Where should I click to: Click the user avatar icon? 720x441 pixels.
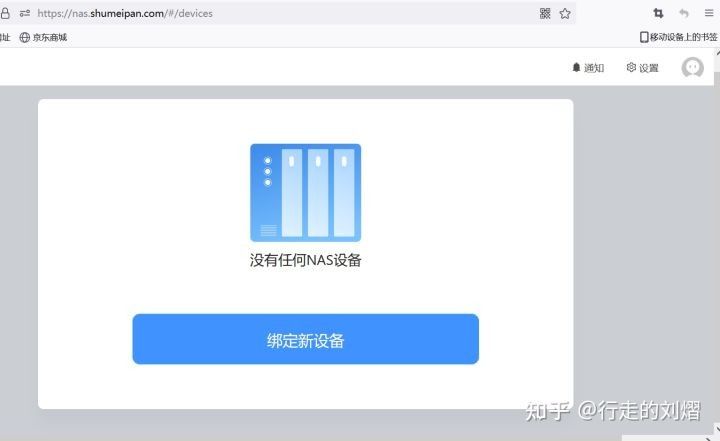pyautogui.click(x=692, y=68)
